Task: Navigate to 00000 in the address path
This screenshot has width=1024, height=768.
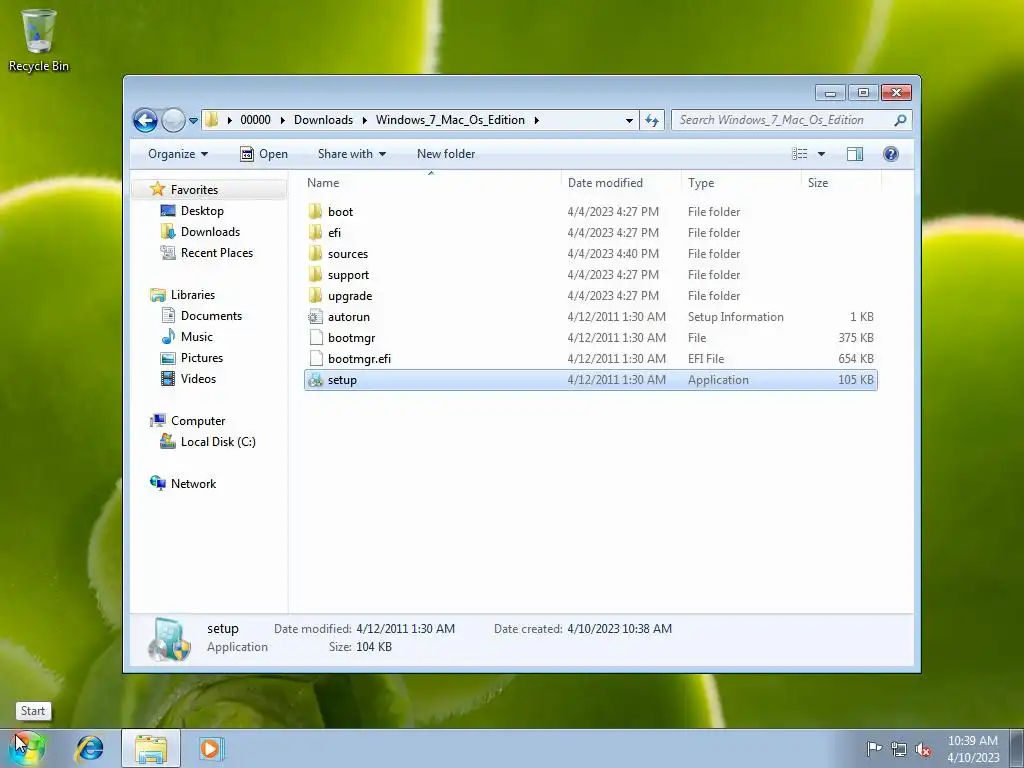Action: [x=255, y=120]
